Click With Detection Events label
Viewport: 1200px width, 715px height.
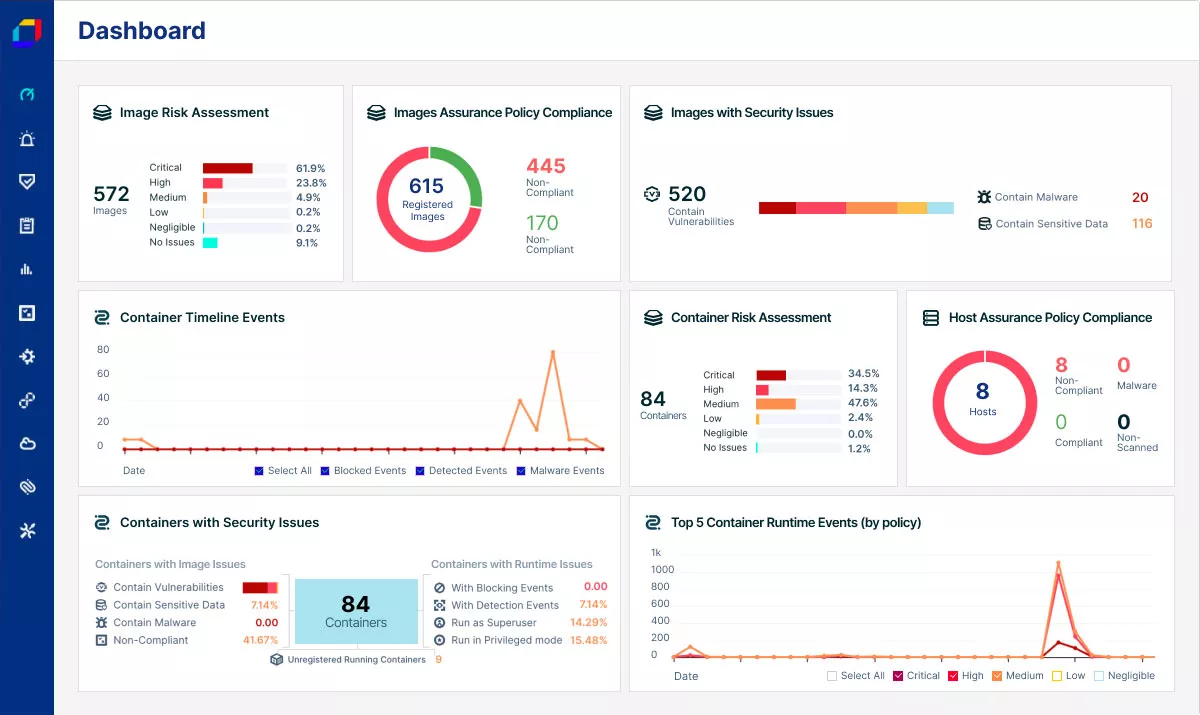pyautogui.click(x=505, y=605)
